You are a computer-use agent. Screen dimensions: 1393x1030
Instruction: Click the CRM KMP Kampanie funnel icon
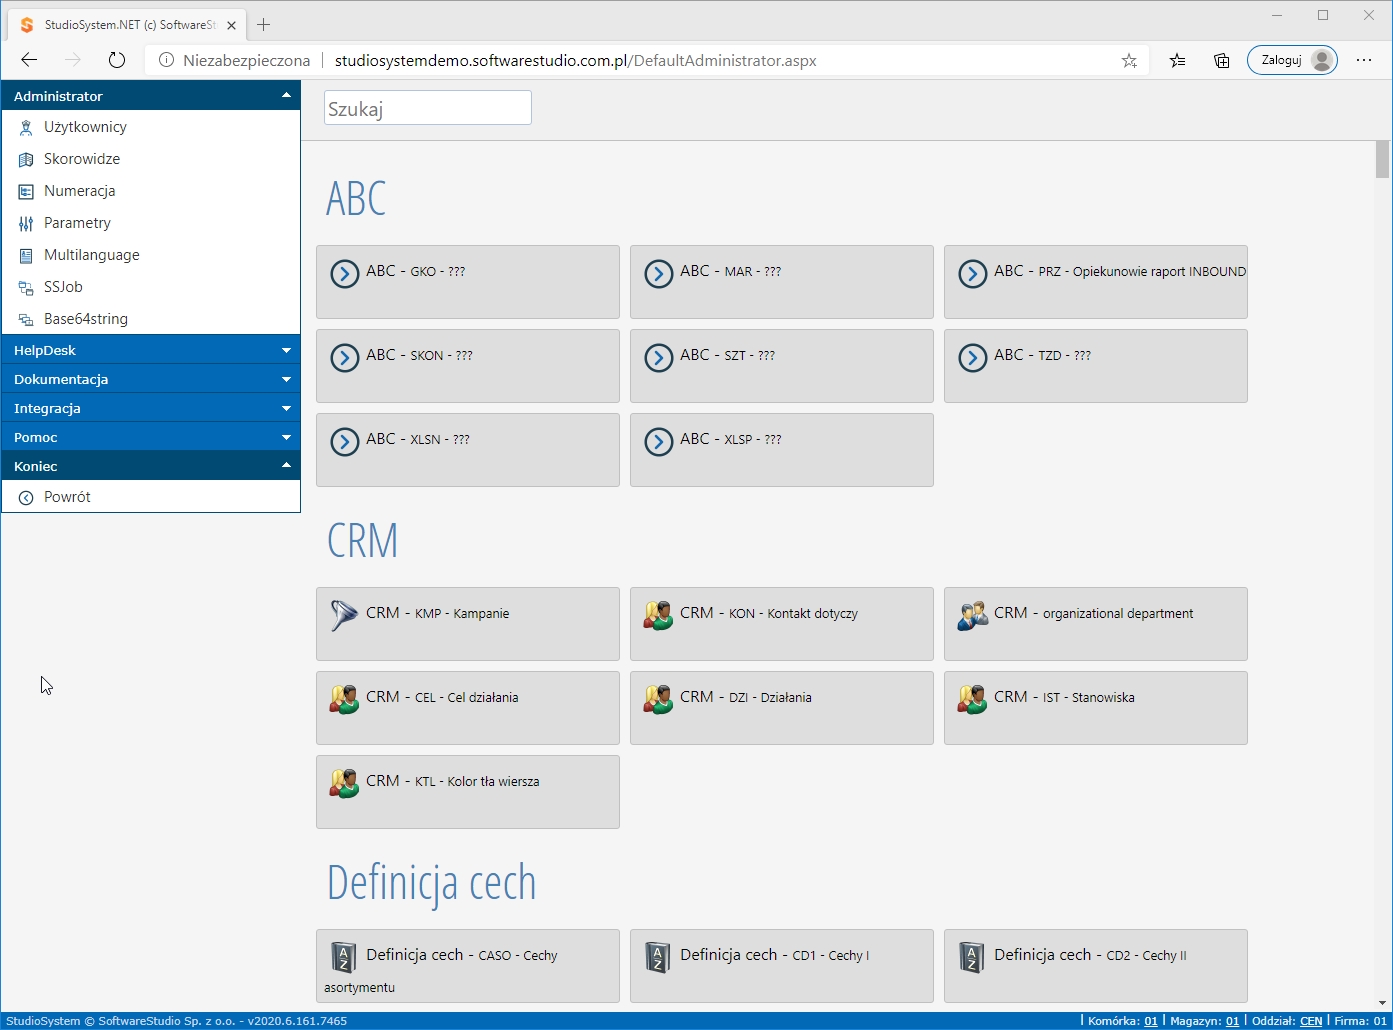344,615
